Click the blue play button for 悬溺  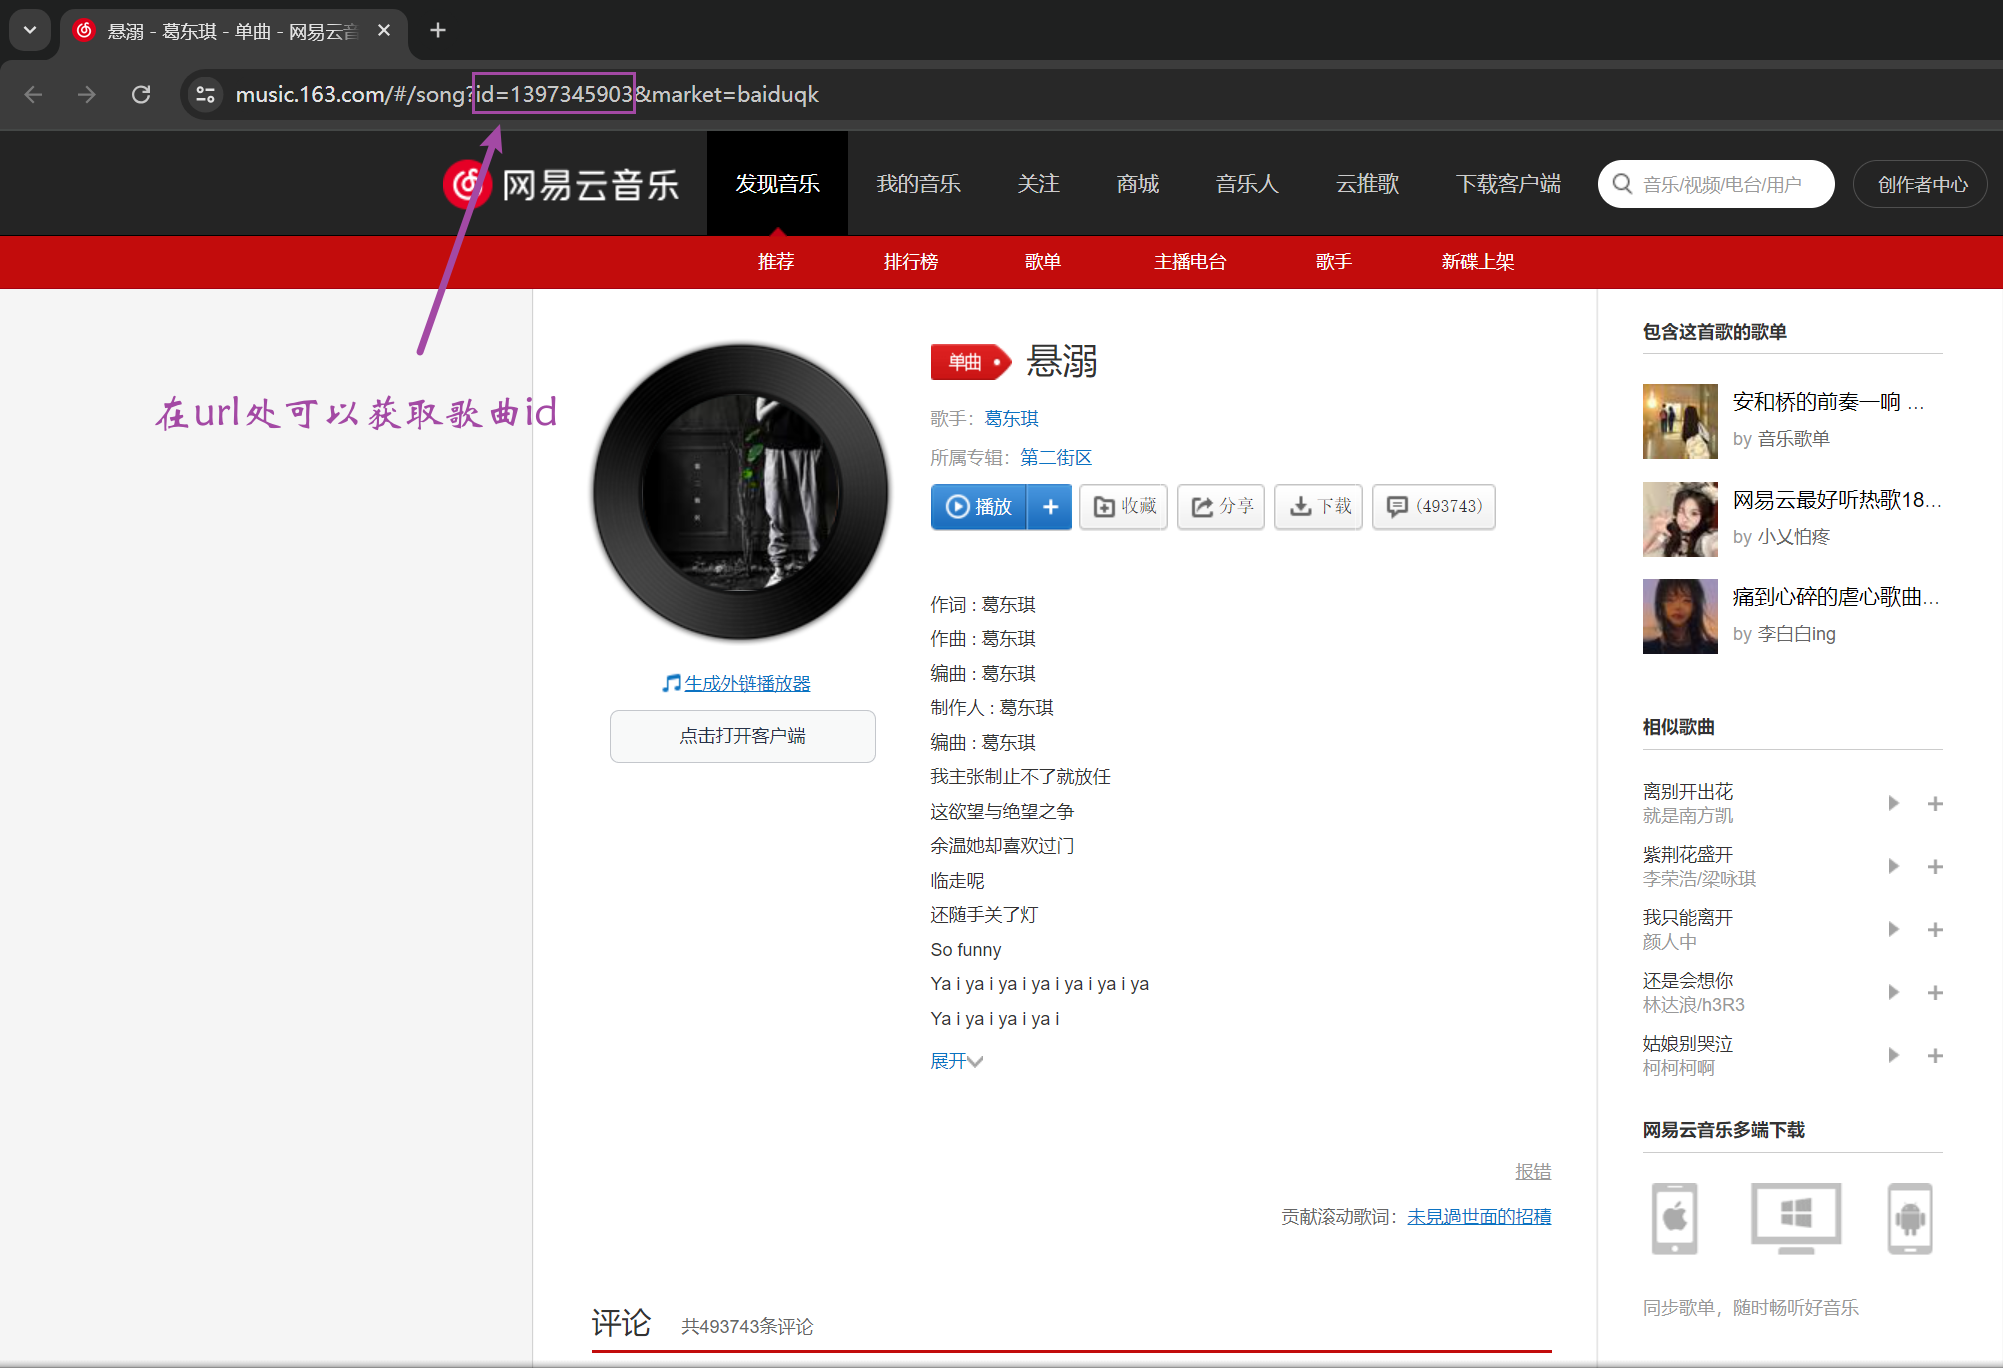[x=979, y=507]
